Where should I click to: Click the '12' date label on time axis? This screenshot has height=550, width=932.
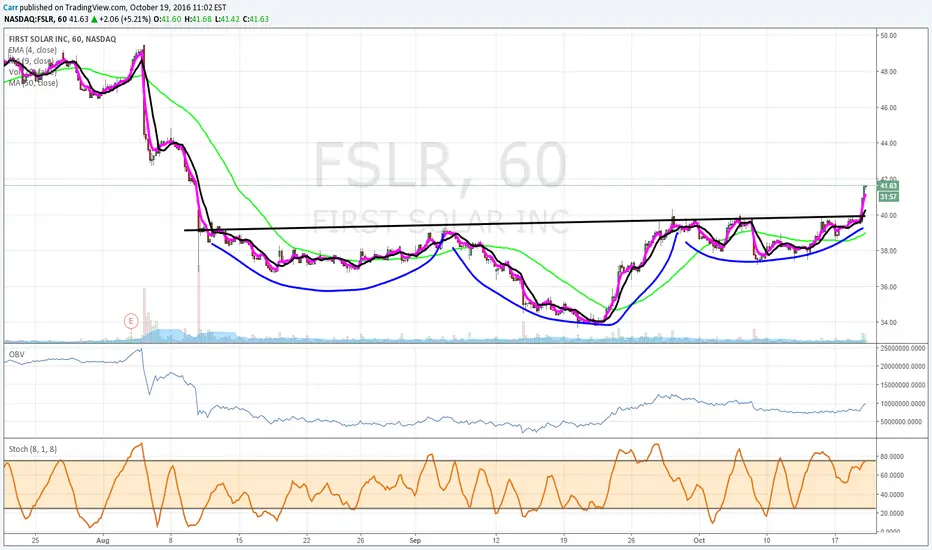496,540
